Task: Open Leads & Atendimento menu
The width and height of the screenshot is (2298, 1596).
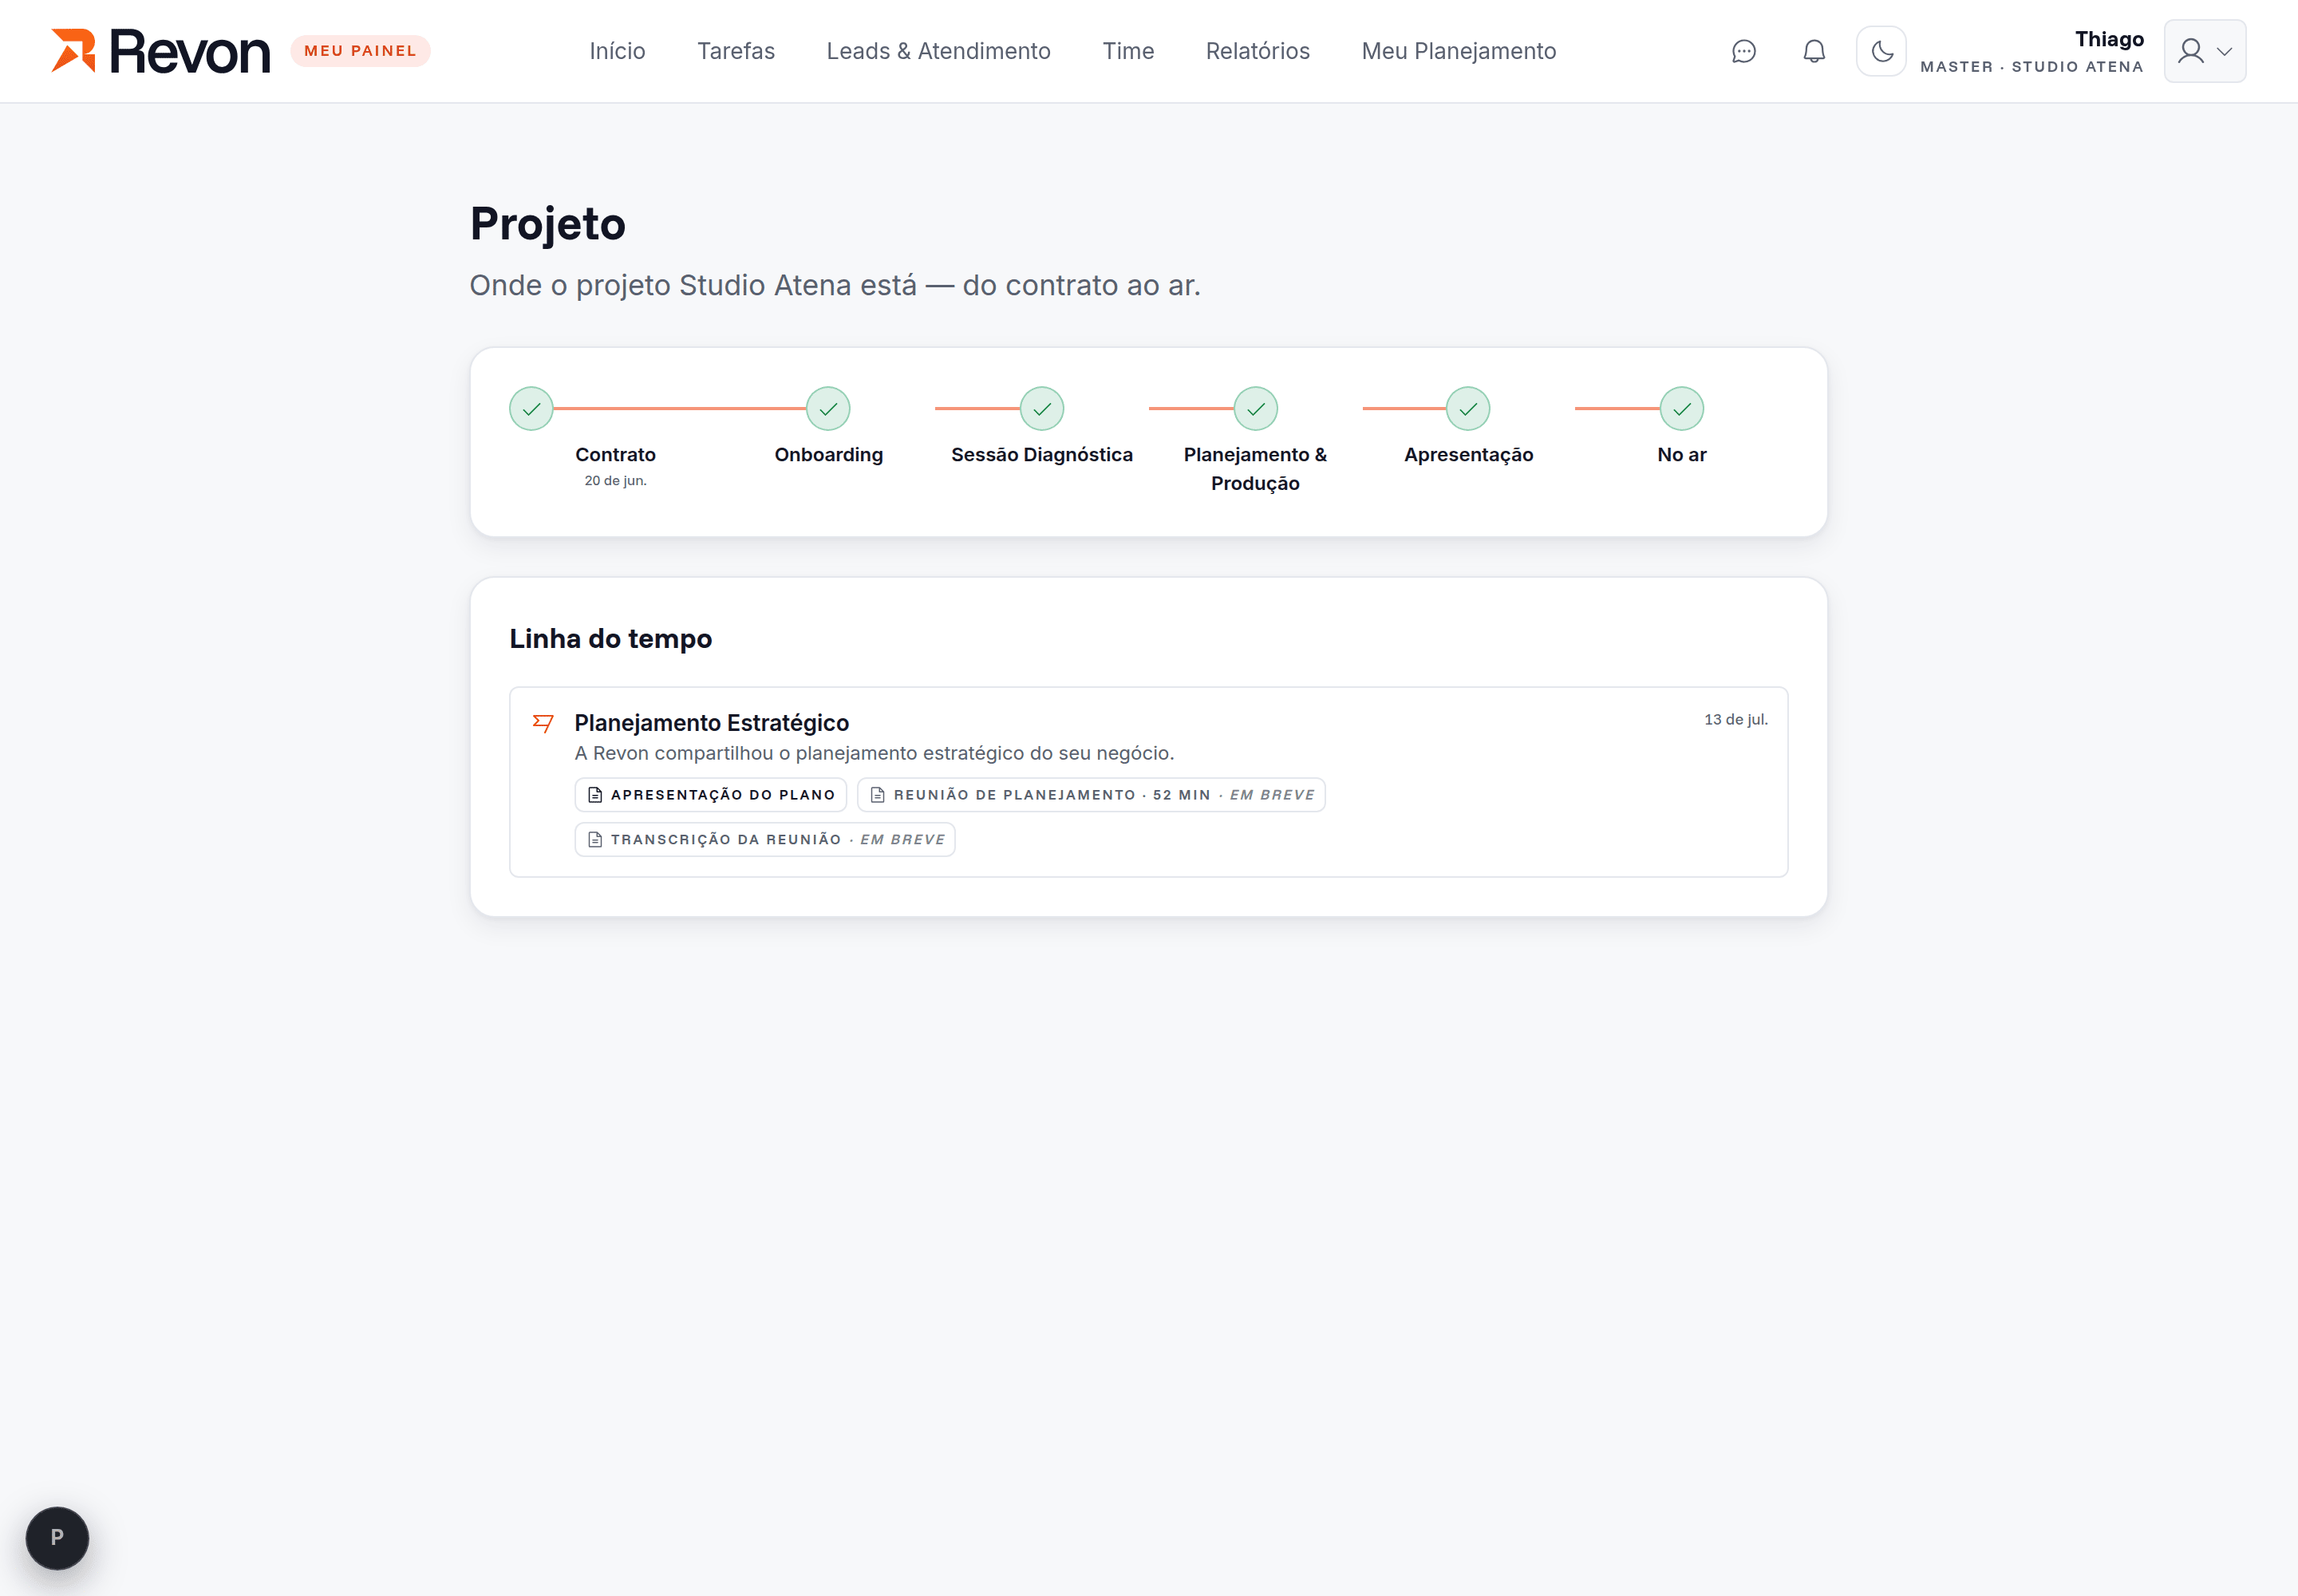Action: 938,51
